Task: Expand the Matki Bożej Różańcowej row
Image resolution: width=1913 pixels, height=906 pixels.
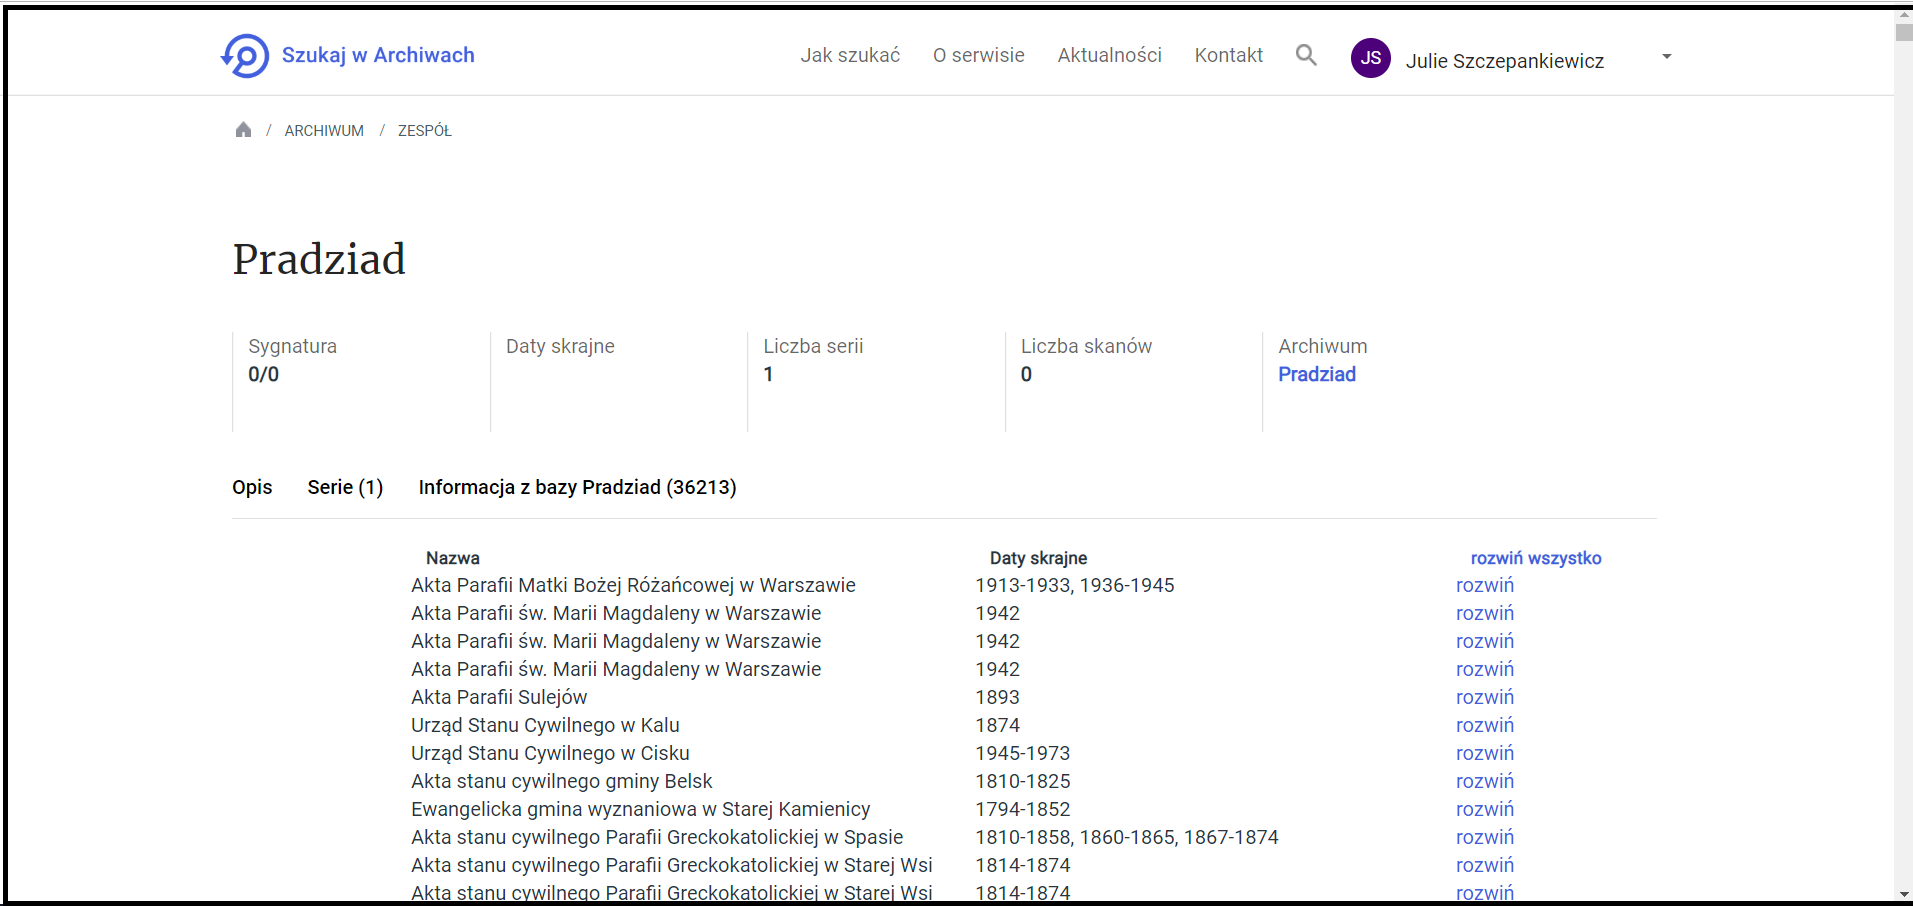Action: coord(1484,585)
